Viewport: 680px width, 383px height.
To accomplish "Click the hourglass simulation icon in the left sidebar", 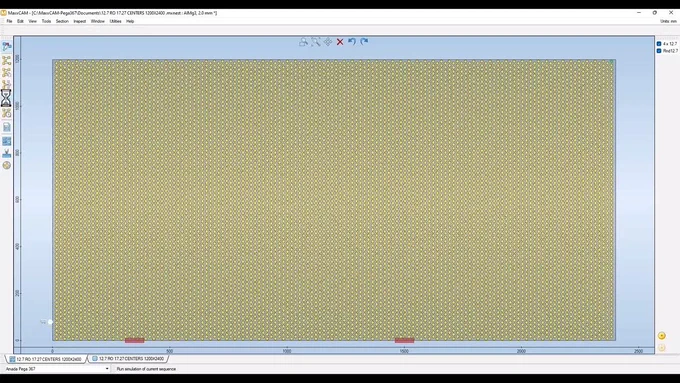I will tap(6, 98).
